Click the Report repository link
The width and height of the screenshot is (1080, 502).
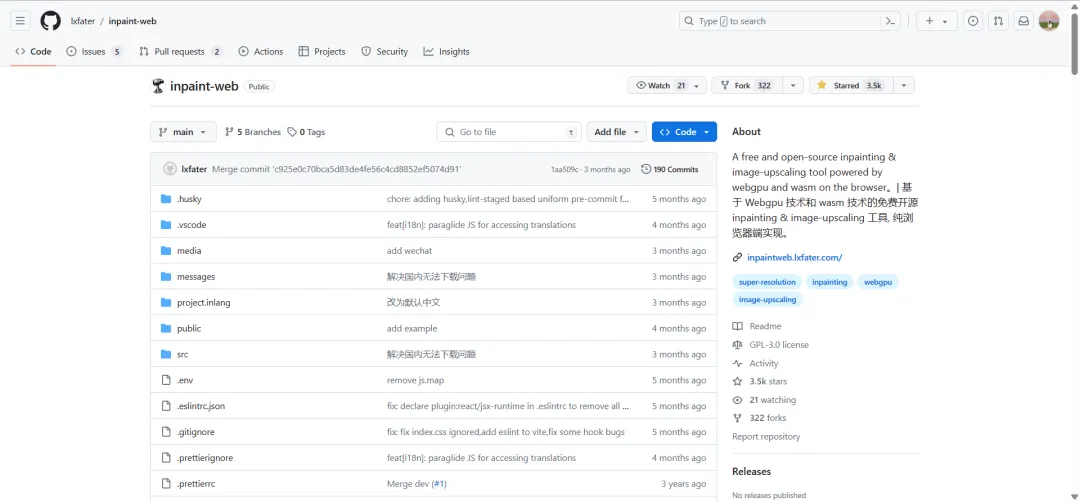click(766, 437)
